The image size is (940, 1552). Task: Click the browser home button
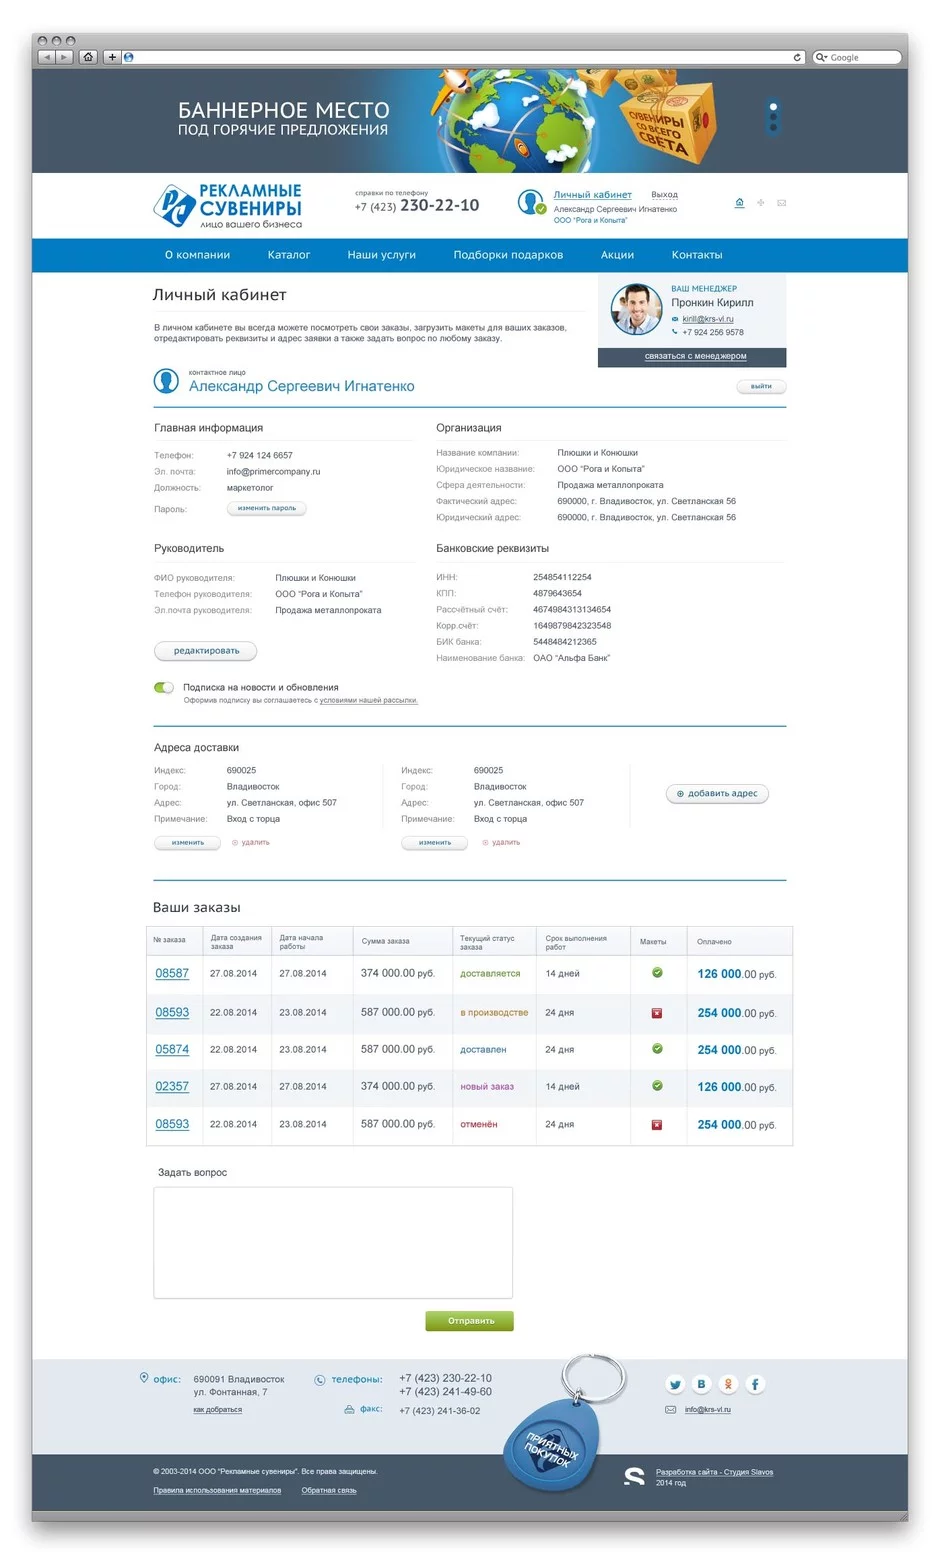point(88,57)
